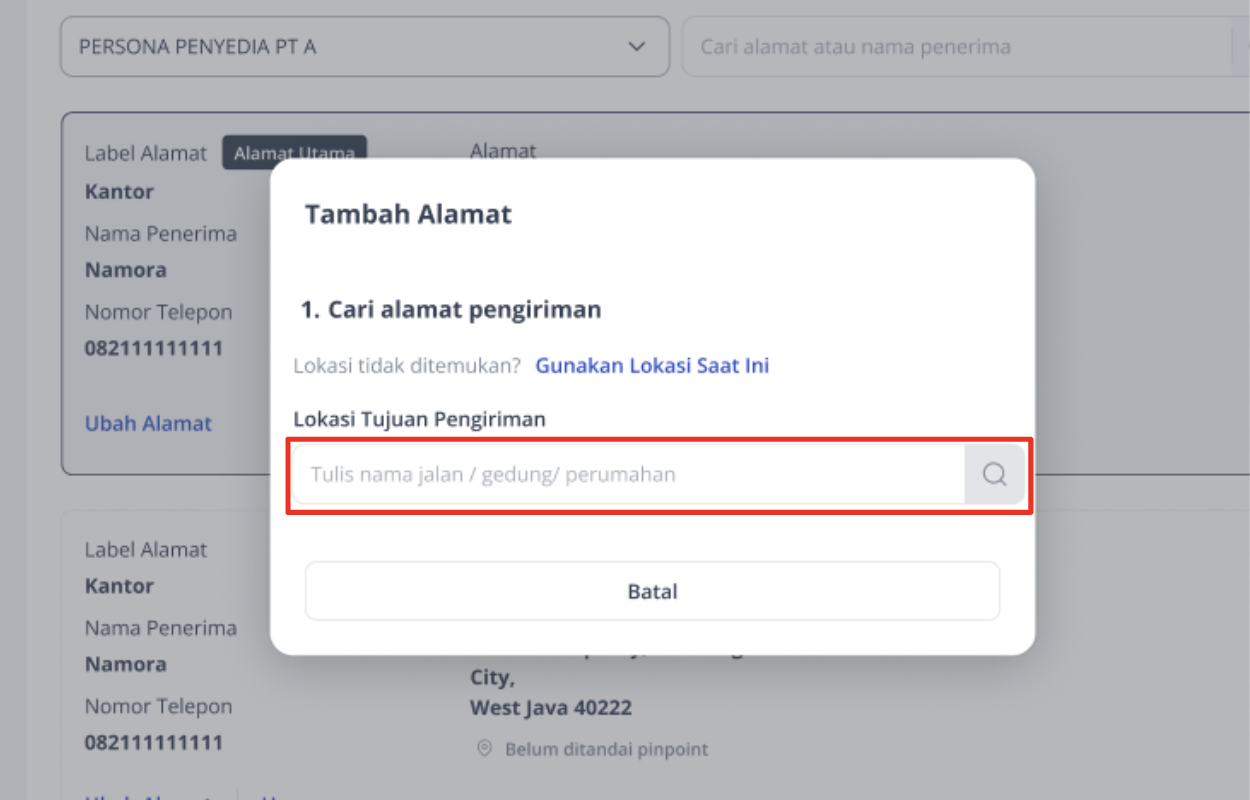The width and height of the screenshot is (1250, 800).
Task: Click the Kantor label in the upper card
Action: (119, 191)
